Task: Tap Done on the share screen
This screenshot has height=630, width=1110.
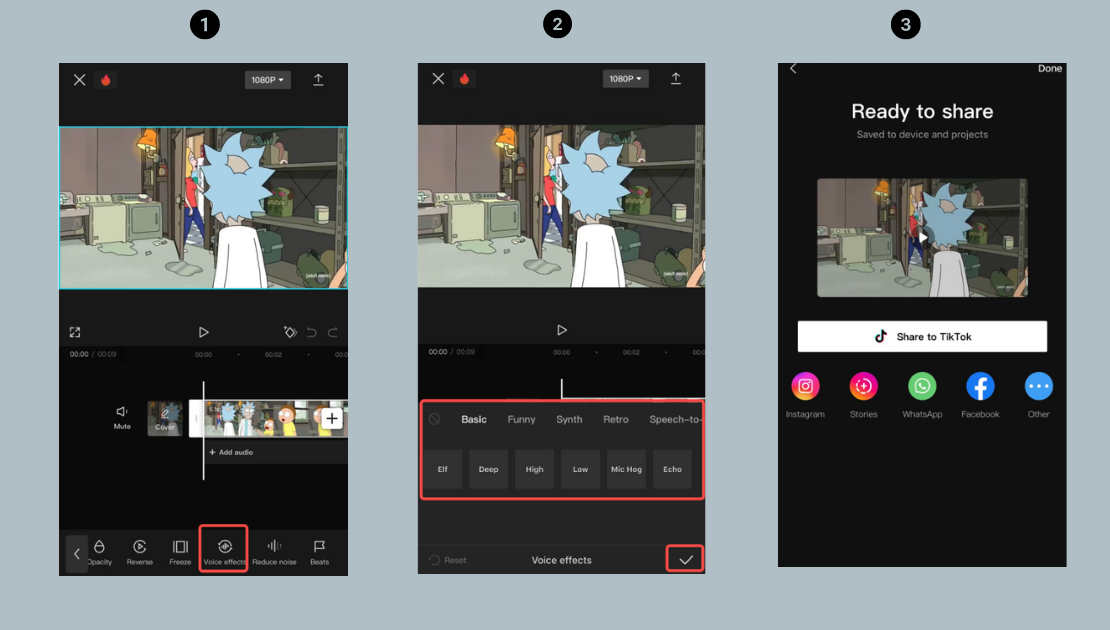Action: click(1050, 69)
